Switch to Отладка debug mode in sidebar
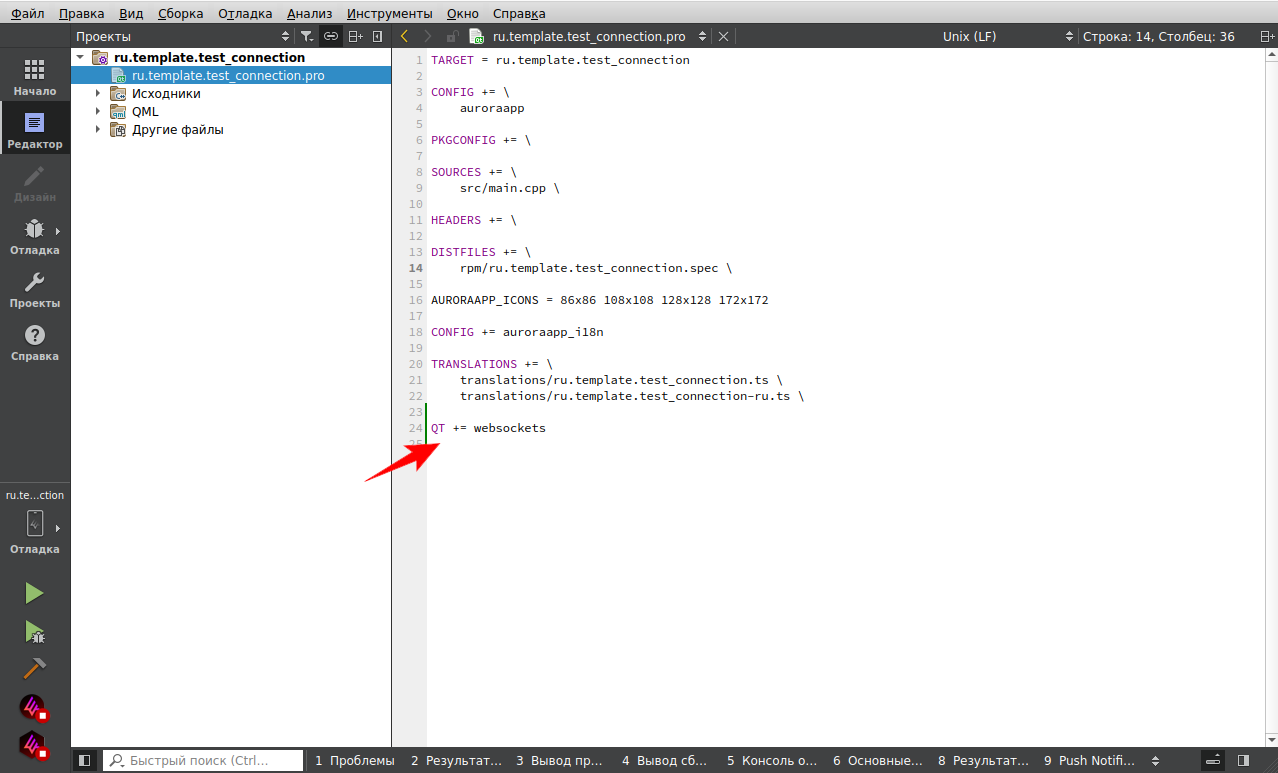Viewport: 1278px width, 773px height. (x=34, y=236)
